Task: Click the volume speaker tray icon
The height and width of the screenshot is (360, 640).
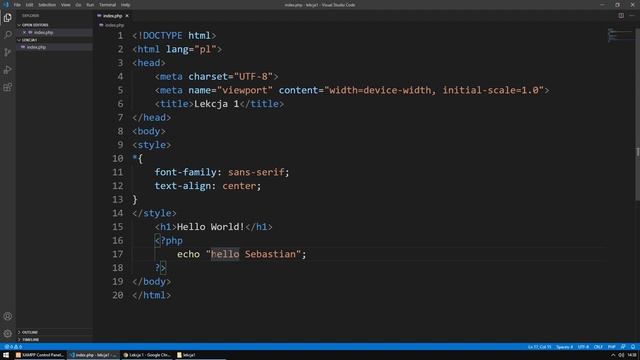Action: click(622, 355)
